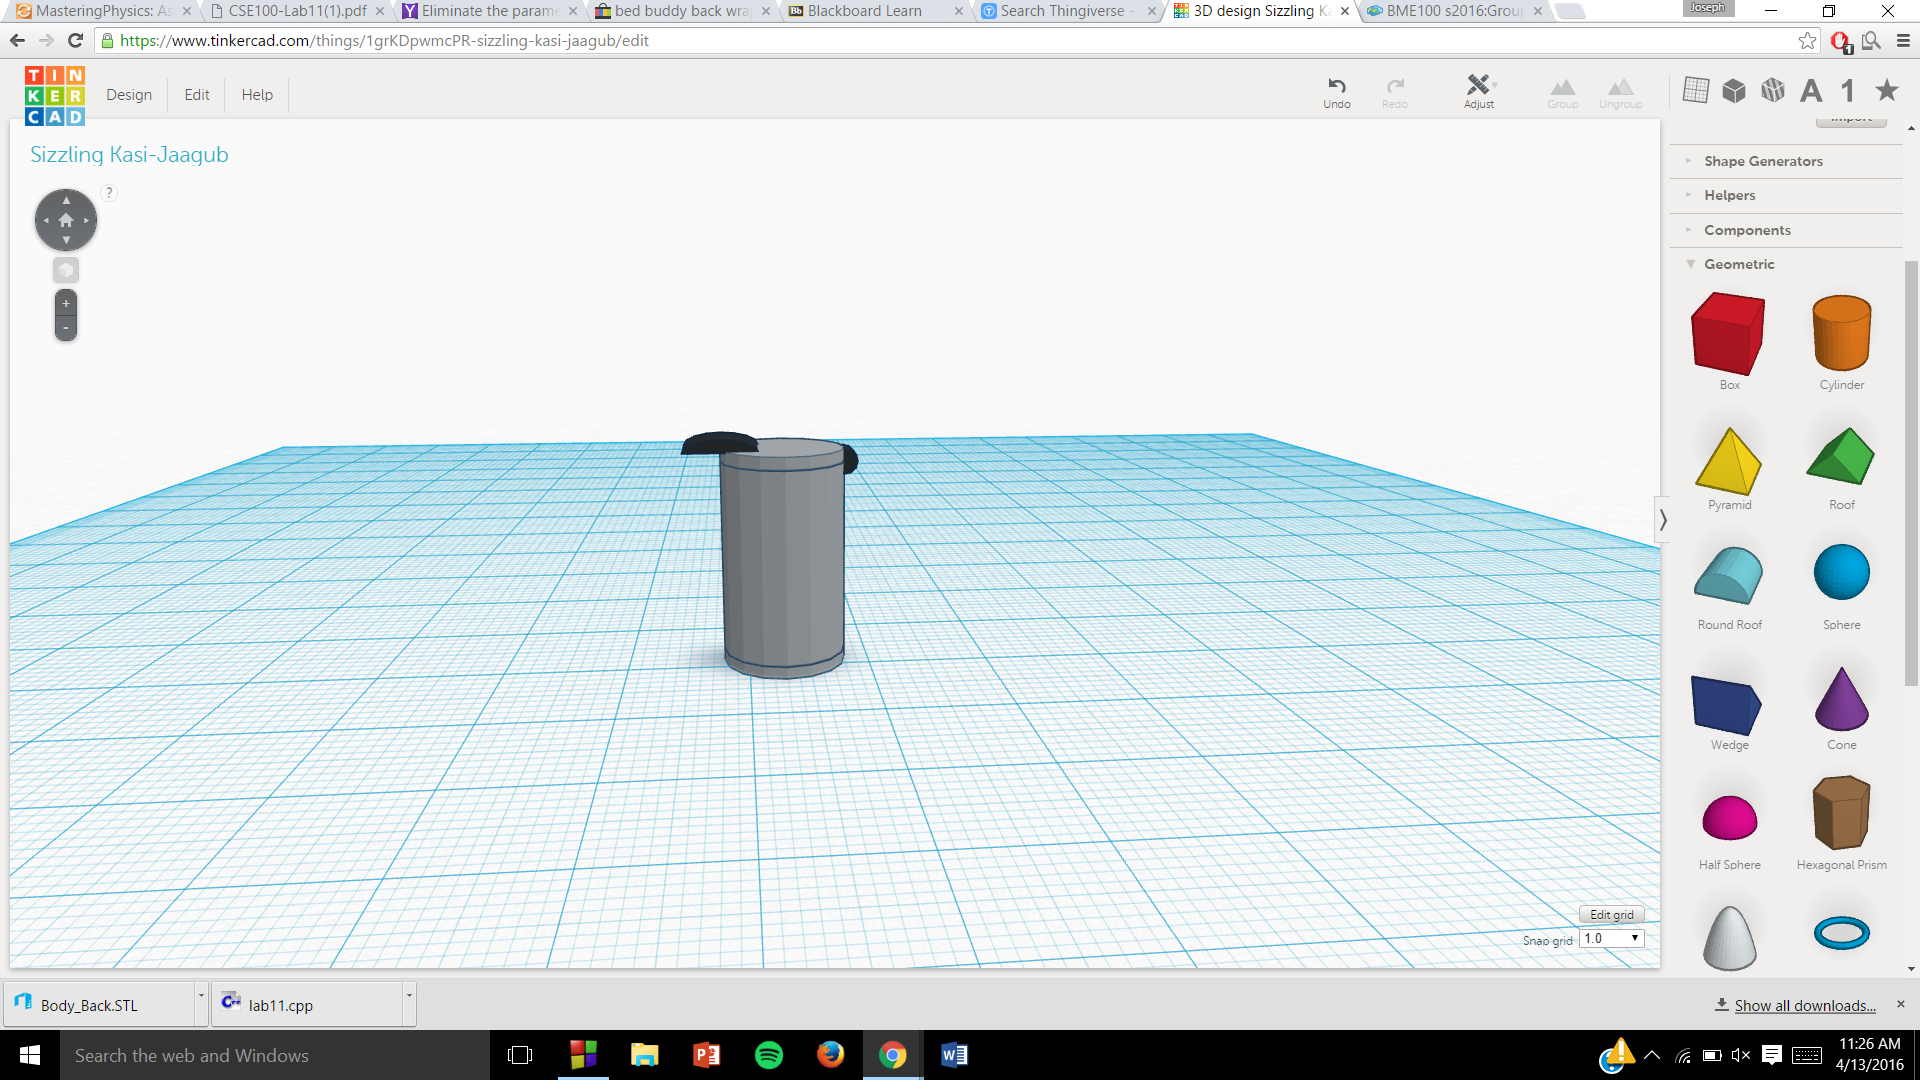The width and height of the screenshot is (1920, 1080).
Task: Click the Undo arrow icon
Action: [x=1336, y=86]
